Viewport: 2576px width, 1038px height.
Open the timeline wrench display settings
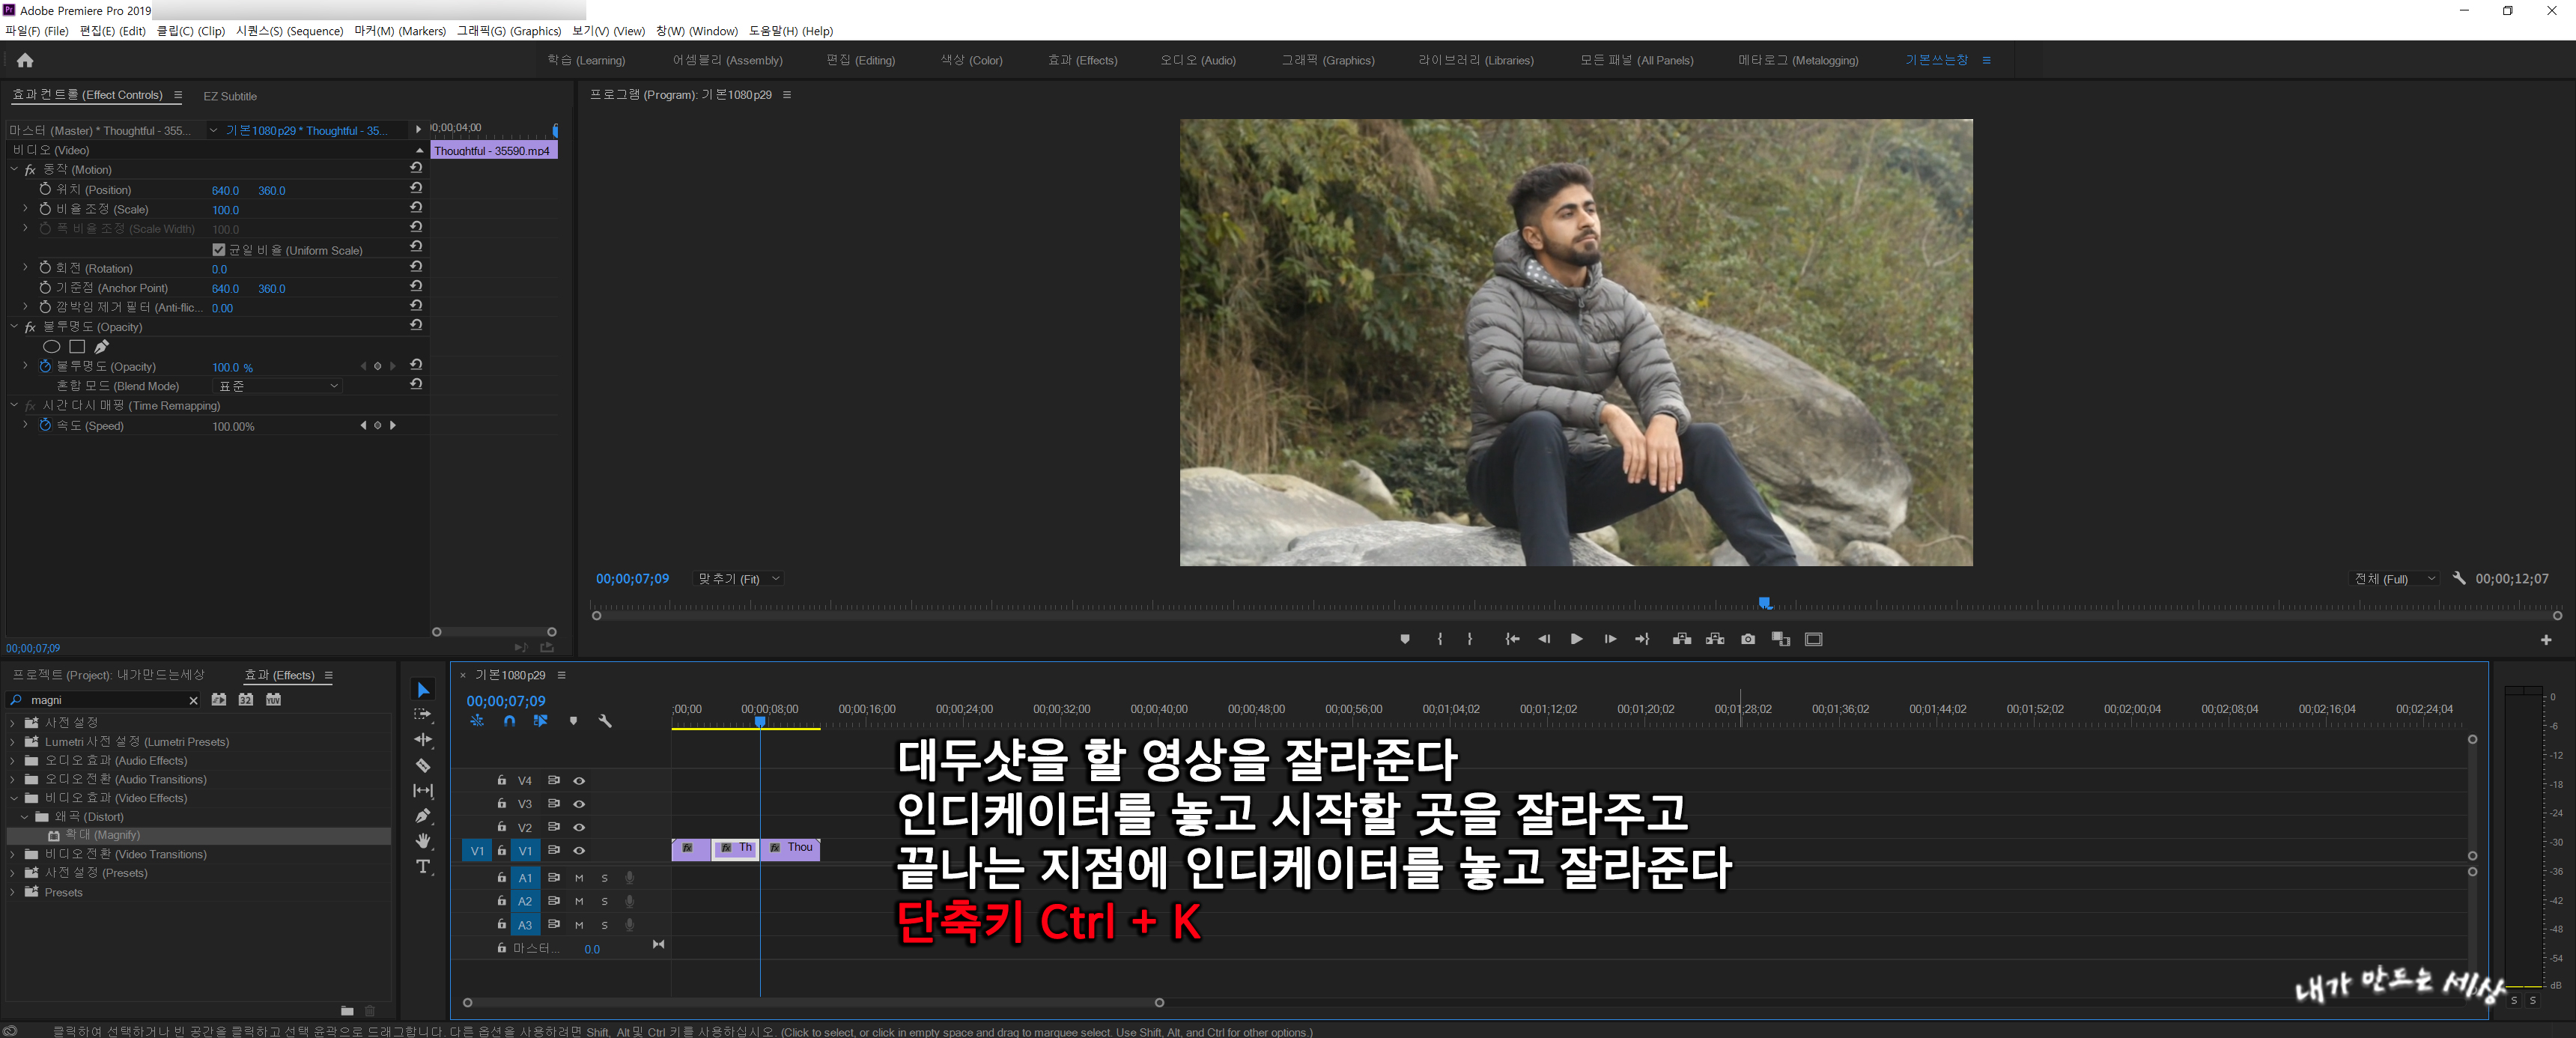[605, 721]
